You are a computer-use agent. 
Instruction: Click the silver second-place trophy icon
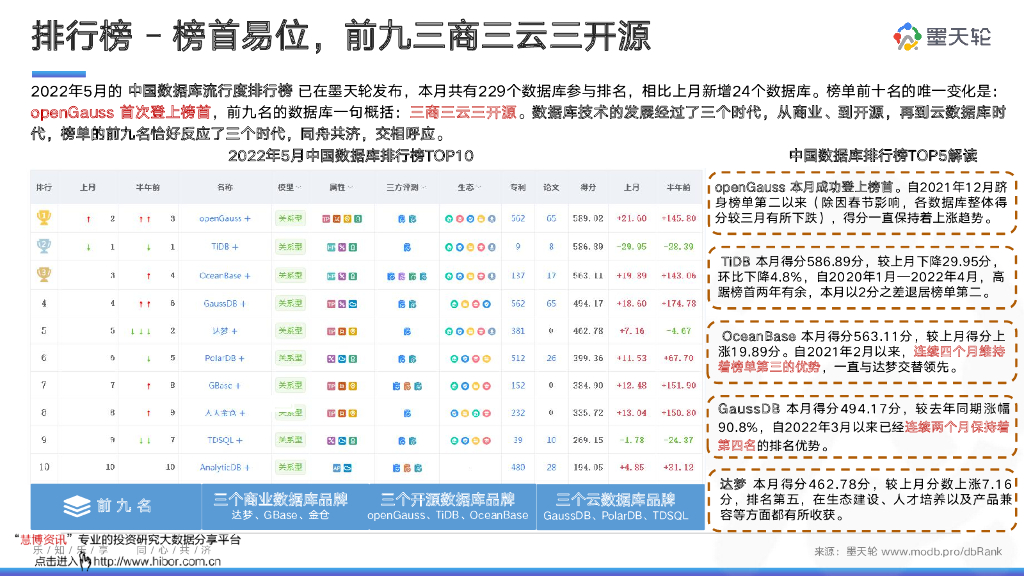pos(44,246)
